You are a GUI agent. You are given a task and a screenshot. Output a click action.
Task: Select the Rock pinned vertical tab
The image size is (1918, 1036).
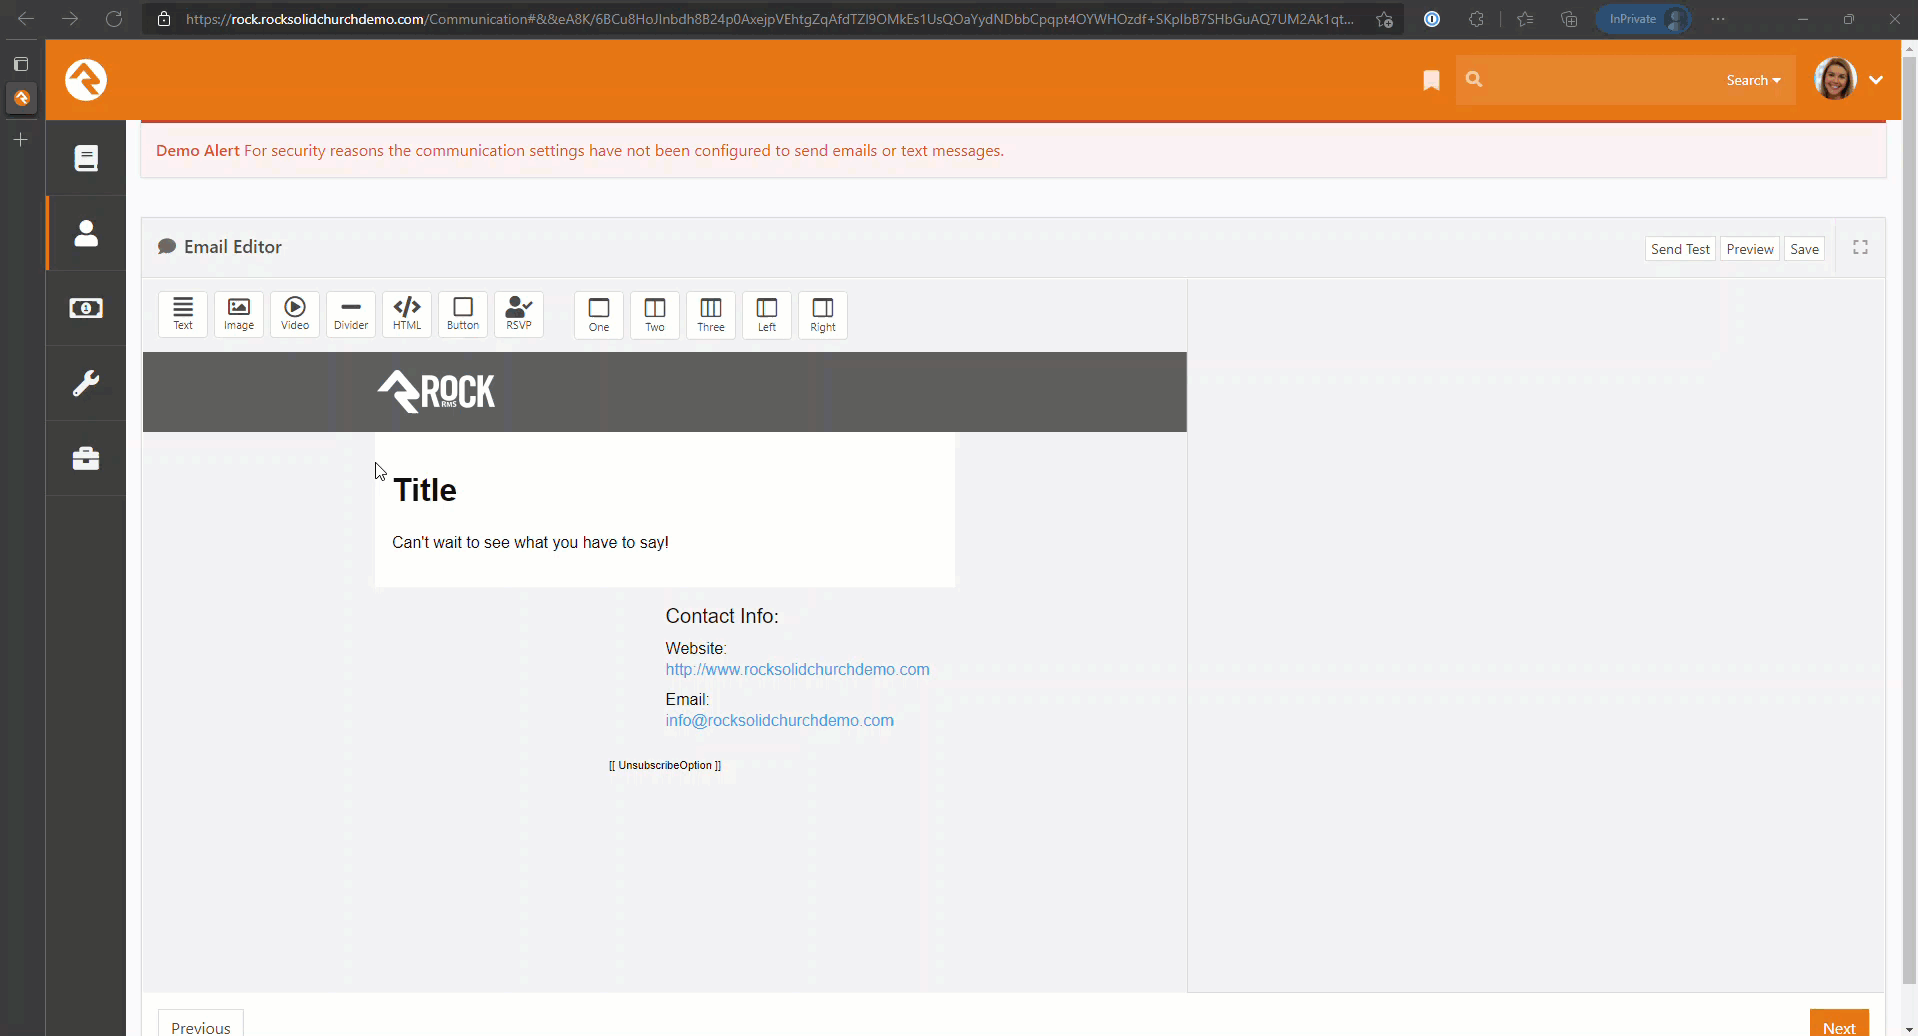click(x=21, y=98)
